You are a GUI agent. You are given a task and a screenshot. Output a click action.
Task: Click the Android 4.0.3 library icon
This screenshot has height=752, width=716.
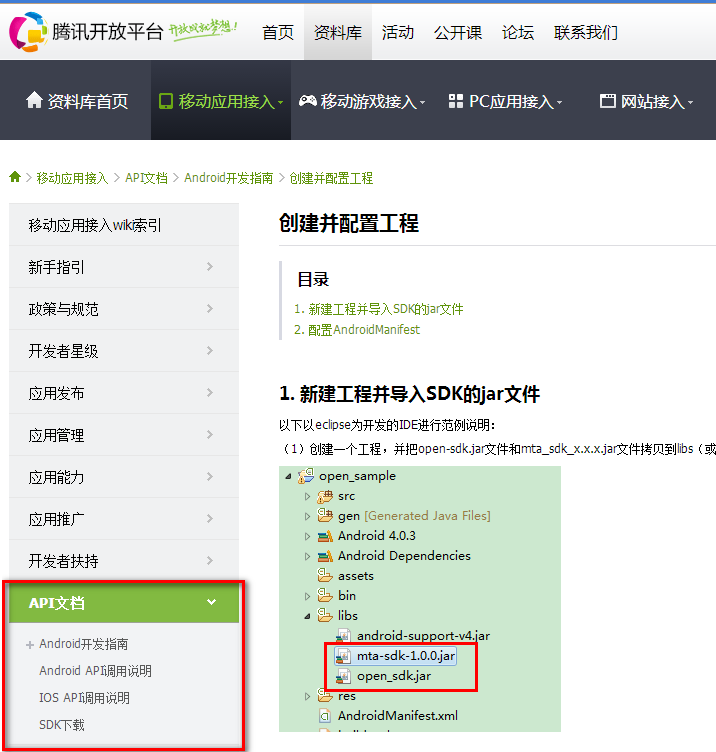click(x=325, y=536)
